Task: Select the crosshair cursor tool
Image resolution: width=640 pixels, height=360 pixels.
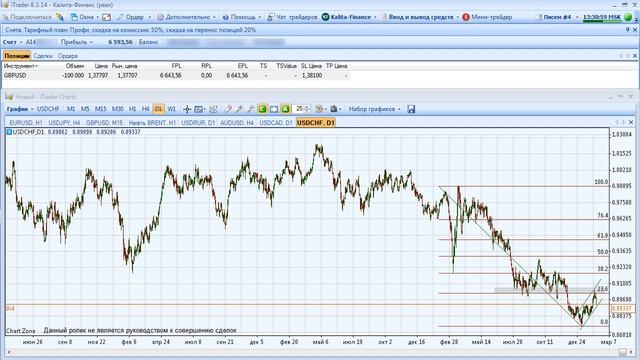Action: point(187,109)
